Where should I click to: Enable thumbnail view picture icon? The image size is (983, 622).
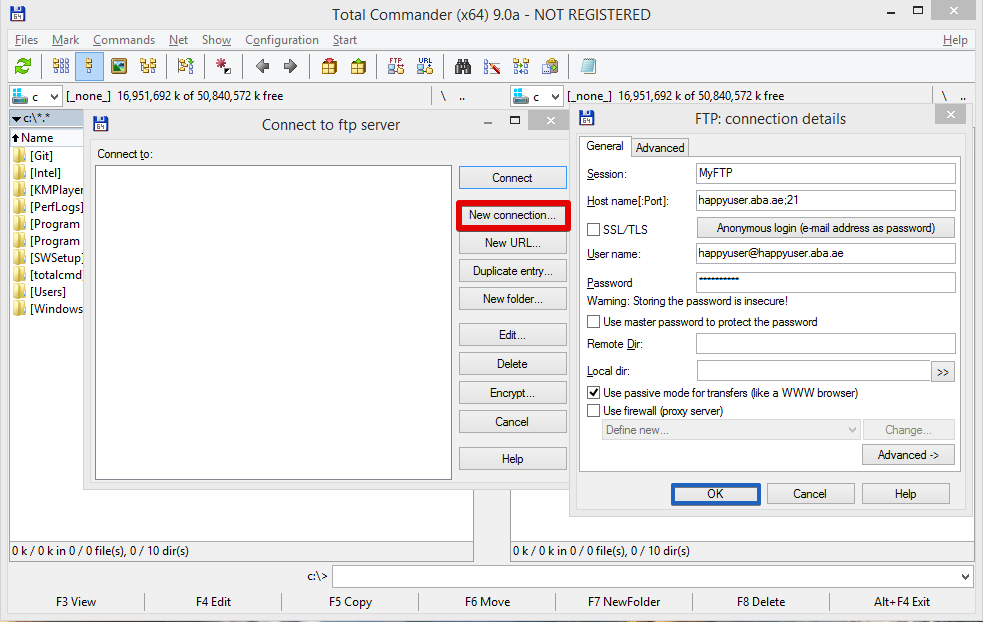pos(118,66)
